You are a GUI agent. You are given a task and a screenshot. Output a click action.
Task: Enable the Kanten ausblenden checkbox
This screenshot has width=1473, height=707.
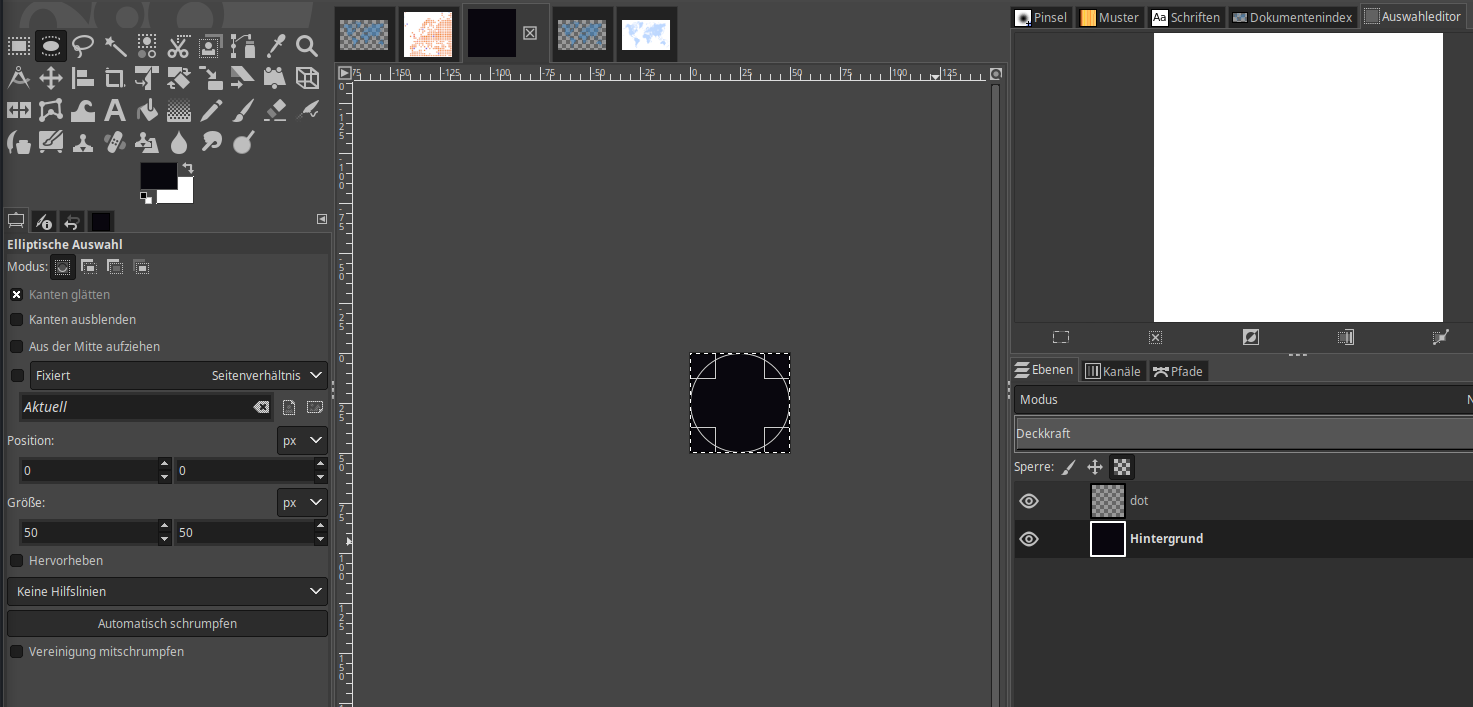pyautogui.click(x=17, y=320)
